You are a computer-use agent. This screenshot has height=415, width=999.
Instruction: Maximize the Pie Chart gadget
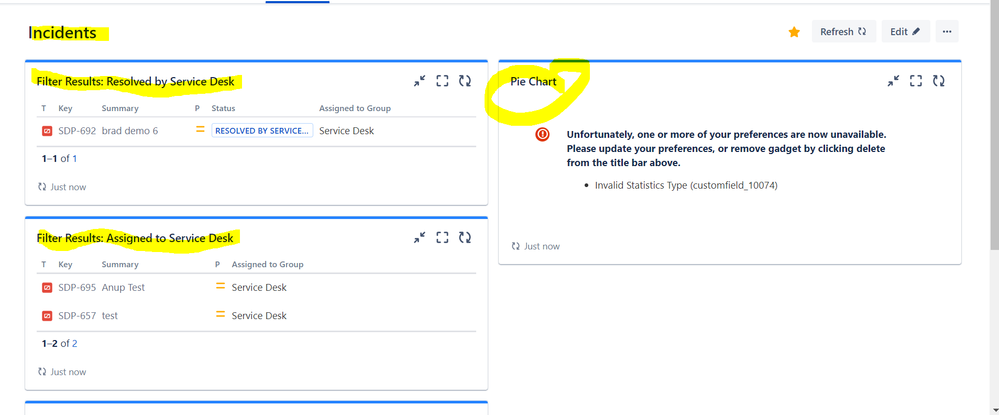(x=916, y=81)
